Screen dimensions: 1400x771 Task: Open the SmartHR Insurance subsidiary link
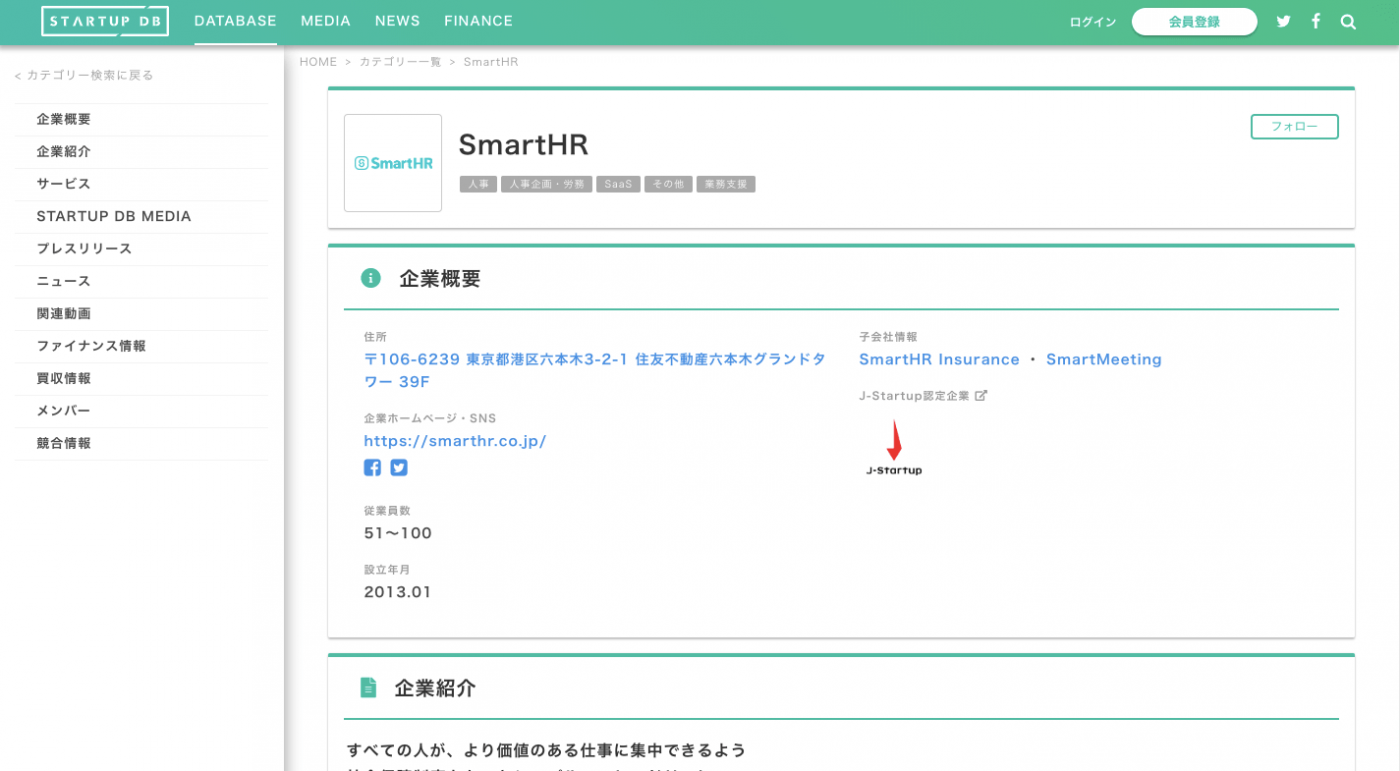pyautogui.click(x=939, y=359)
